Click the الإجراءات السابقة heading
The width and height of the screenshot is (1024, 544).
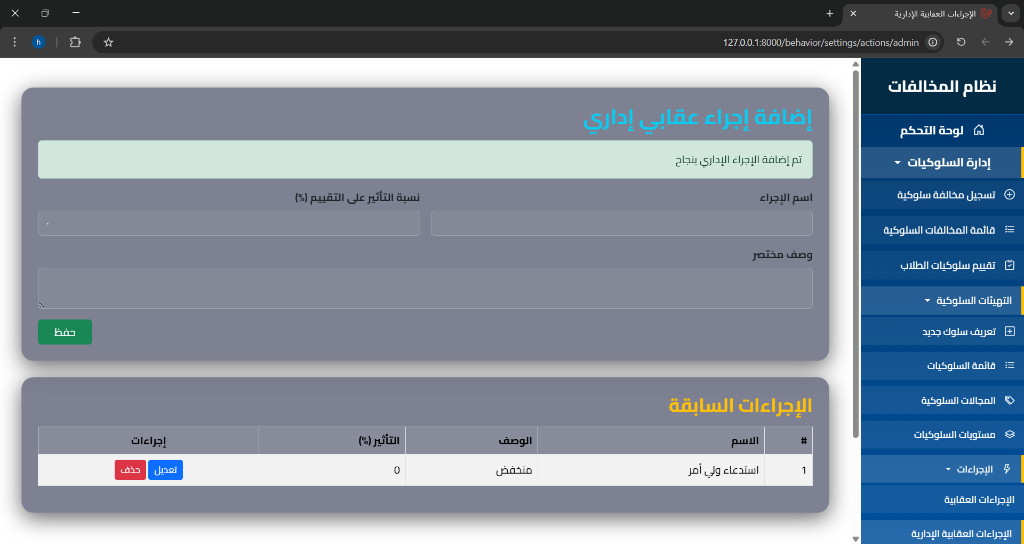pyautogui.click(x=740, y=405)
